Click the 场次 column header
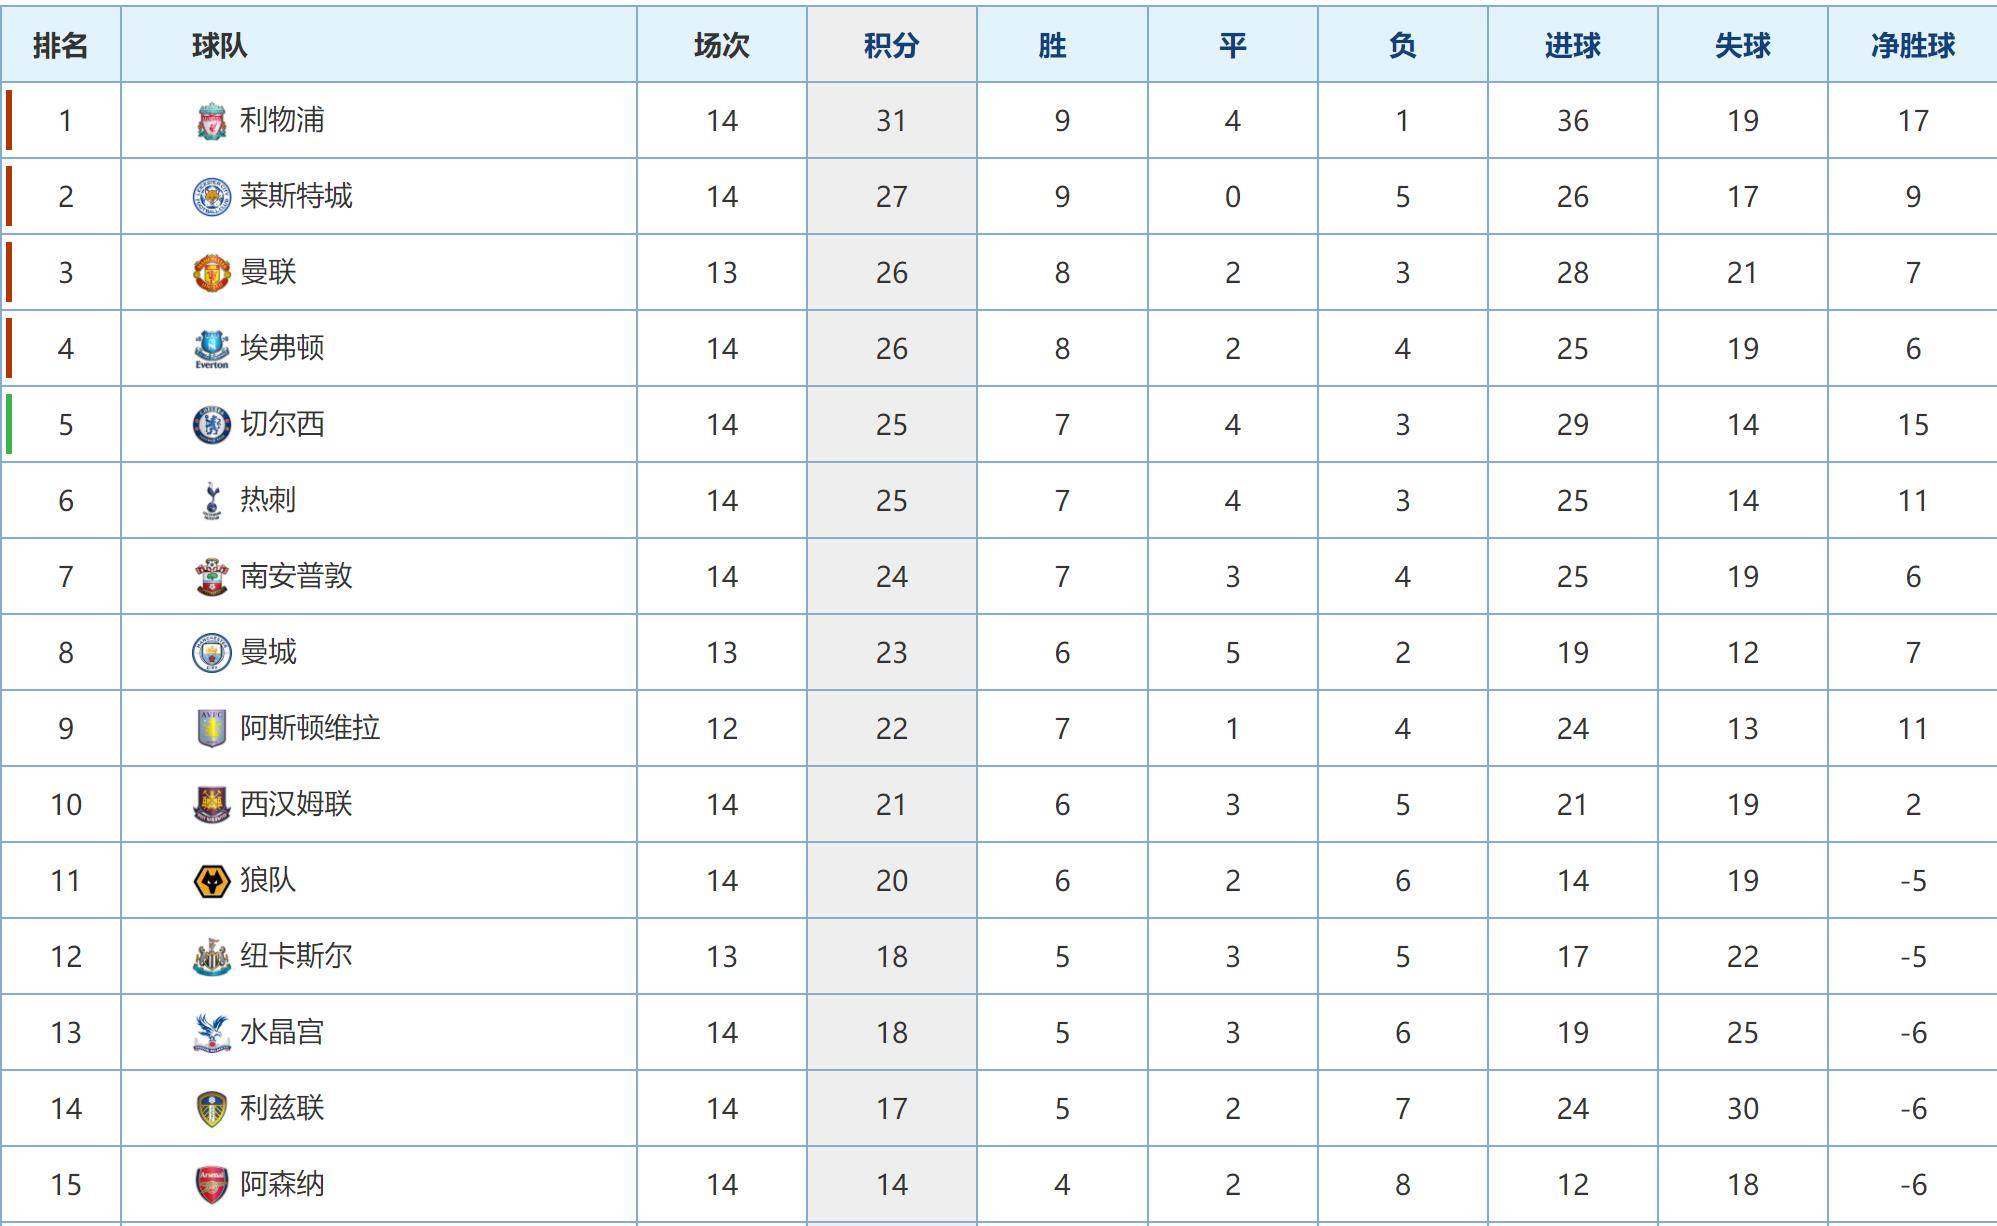This screenshot has width=1997, height=1226. (x=722, y=45)
